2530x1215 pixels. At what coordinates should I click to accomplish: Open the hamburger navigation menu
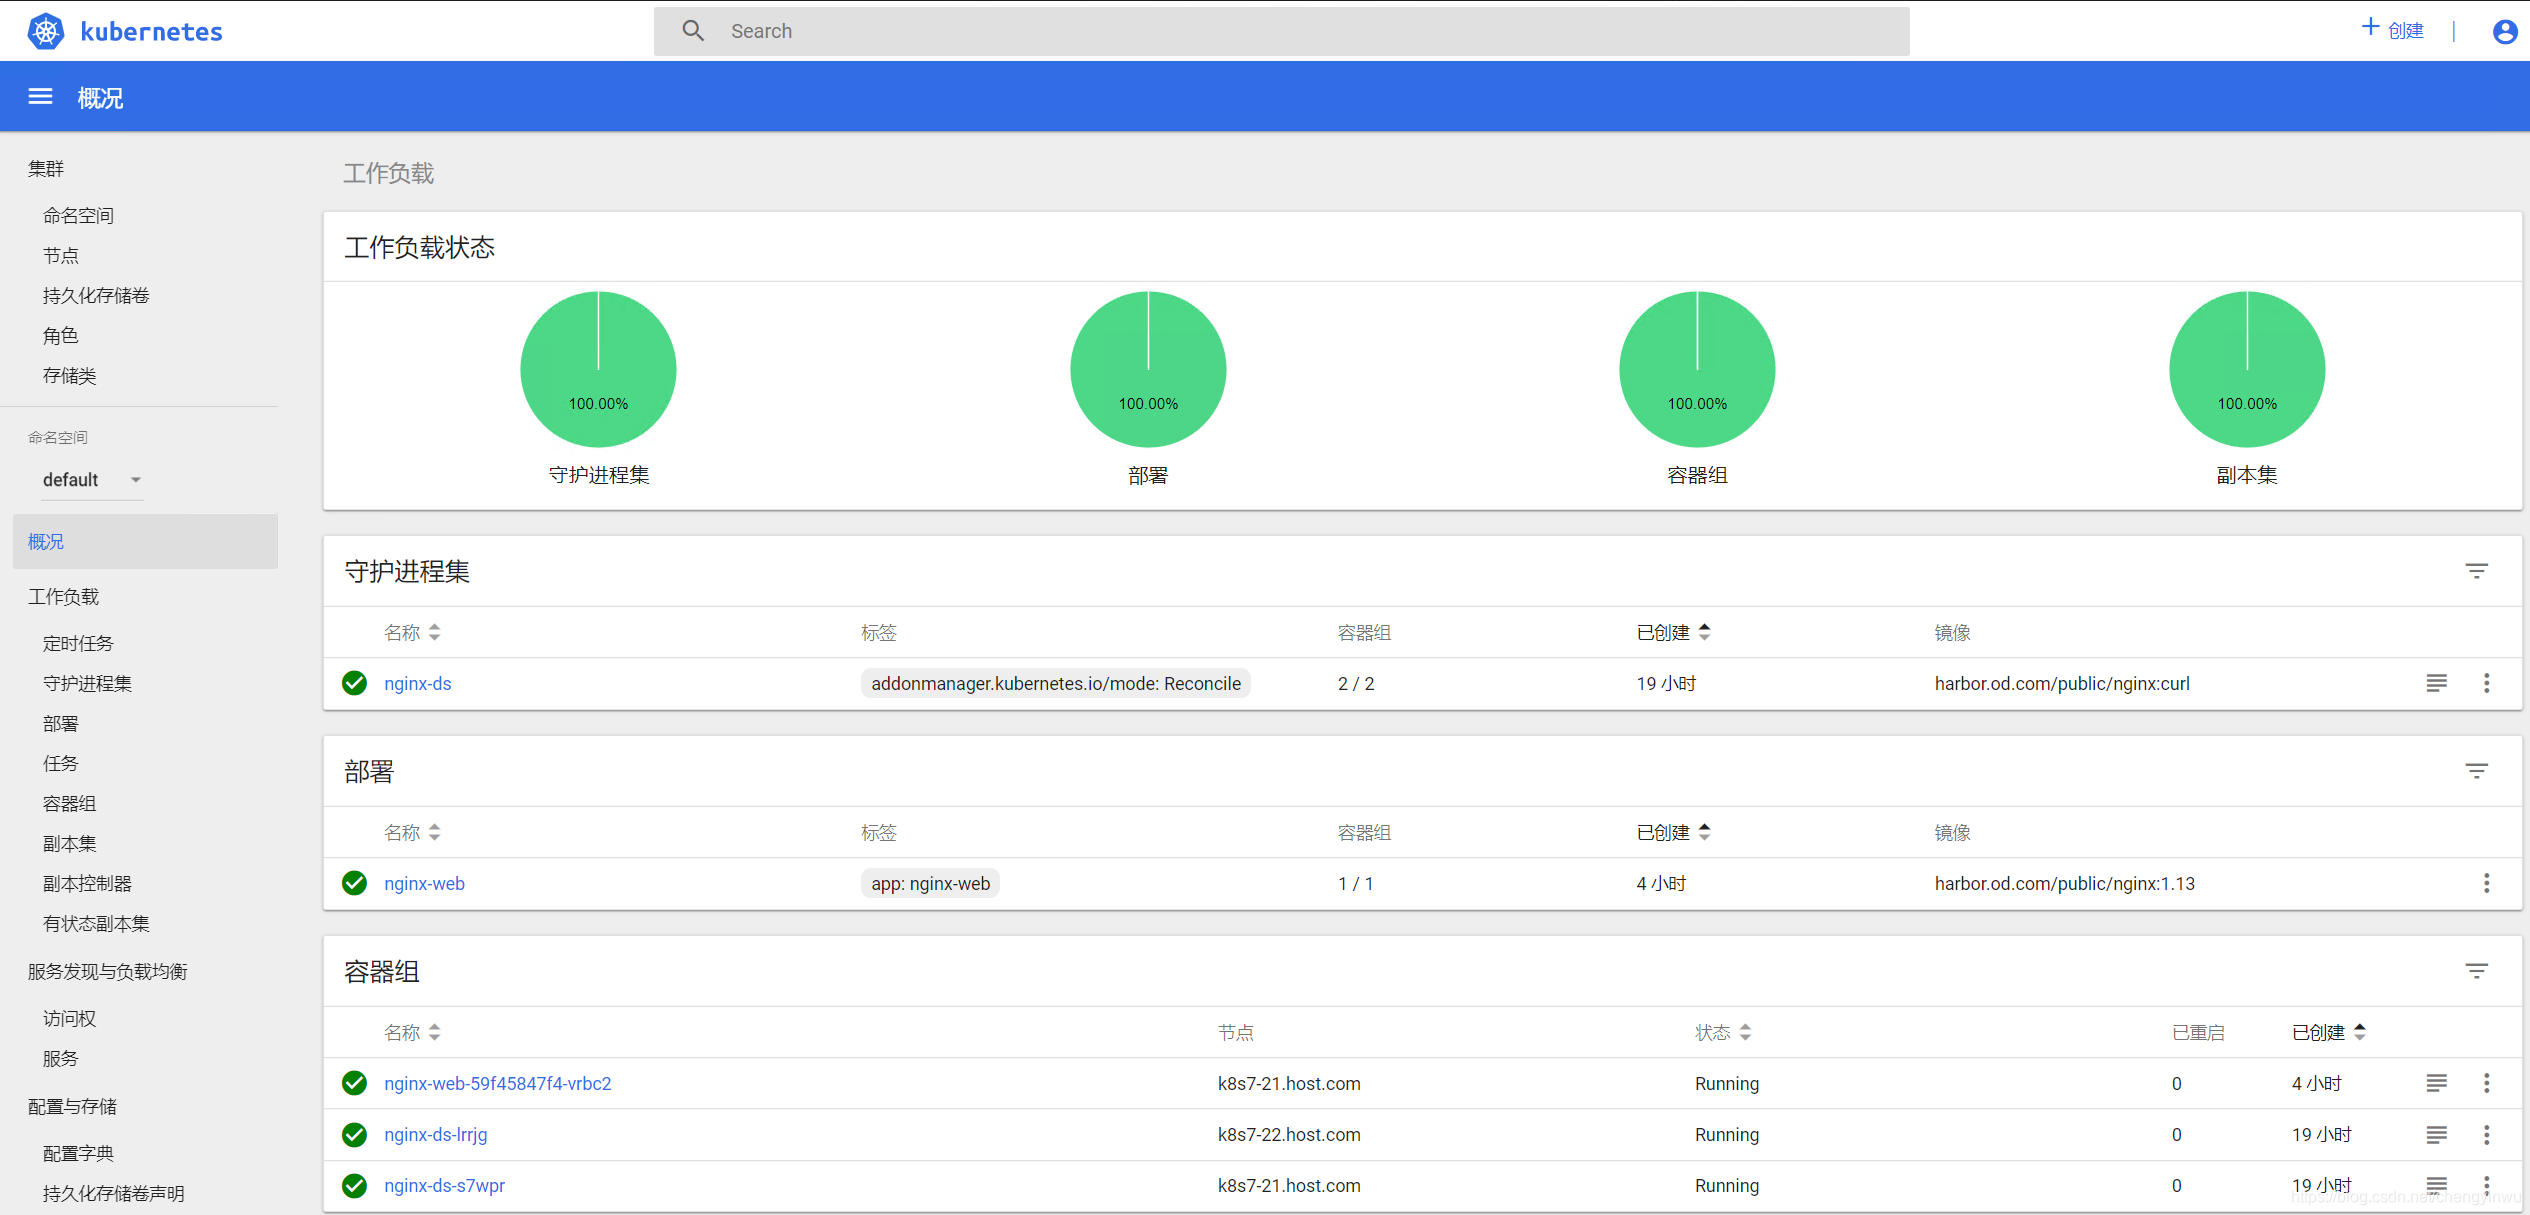point(40,97)
